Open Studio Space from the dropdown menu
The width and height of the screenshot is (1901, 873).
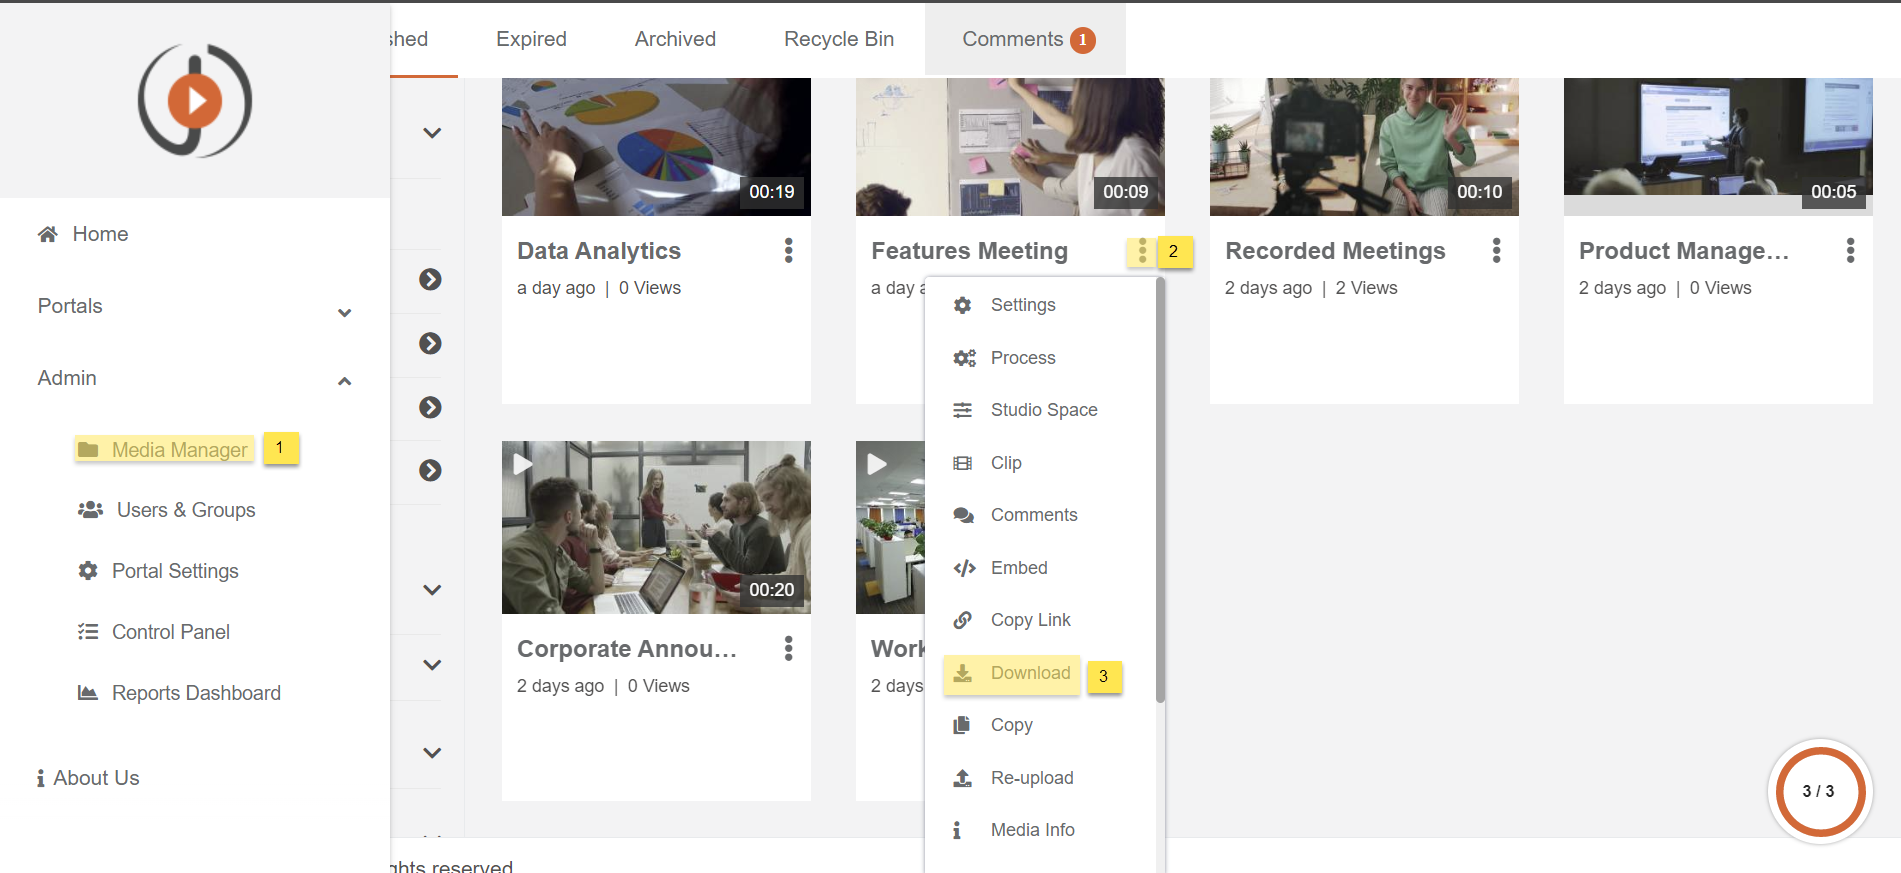pos(1043,410)
